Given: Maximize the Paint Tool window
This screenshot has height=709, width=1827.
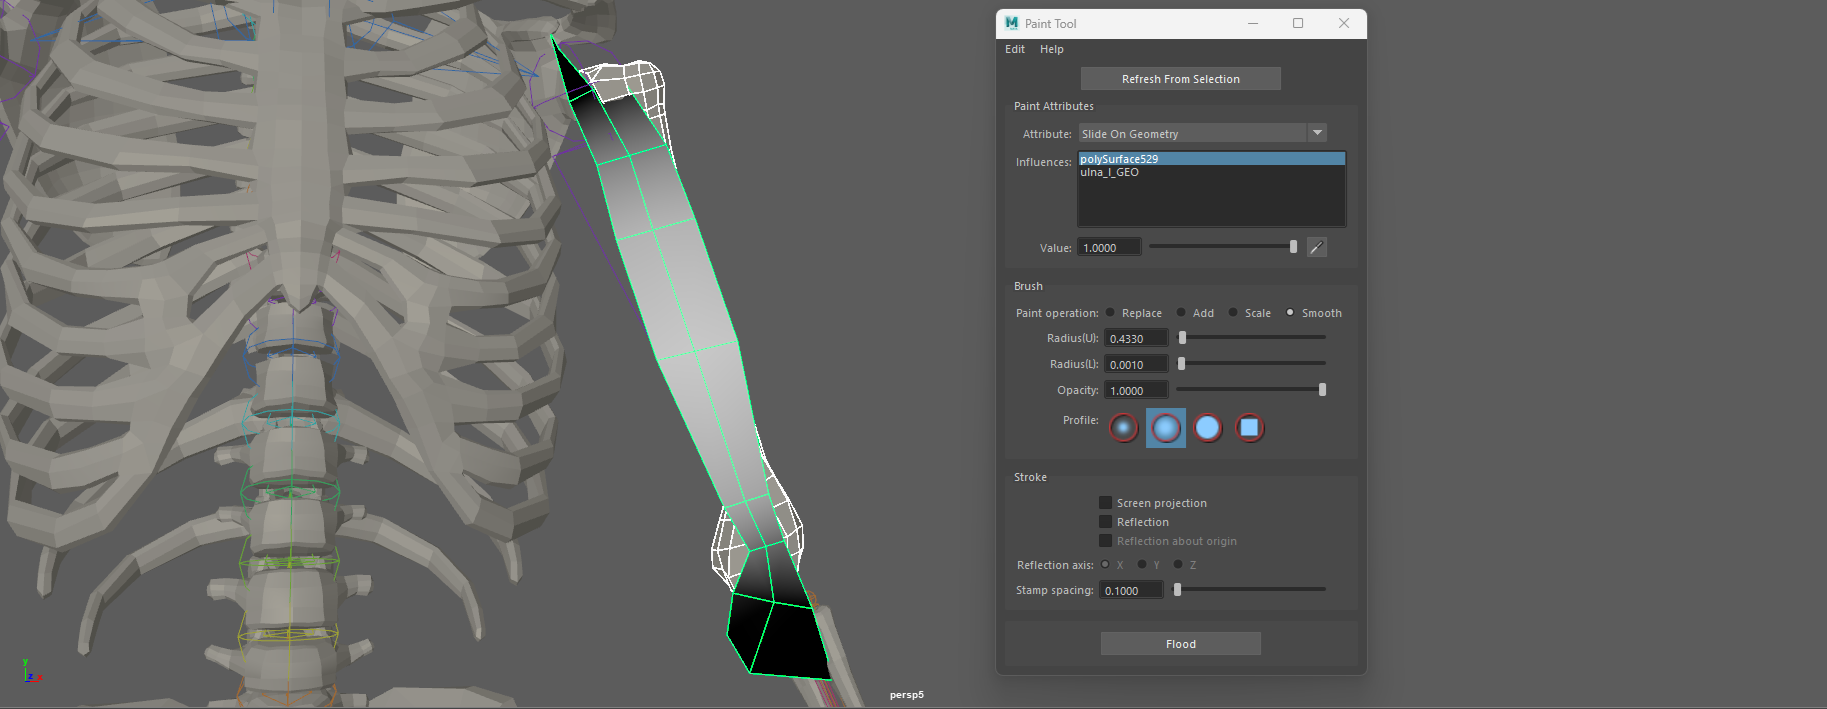Looking at the screenshot, I should (x=1298, y=23).
